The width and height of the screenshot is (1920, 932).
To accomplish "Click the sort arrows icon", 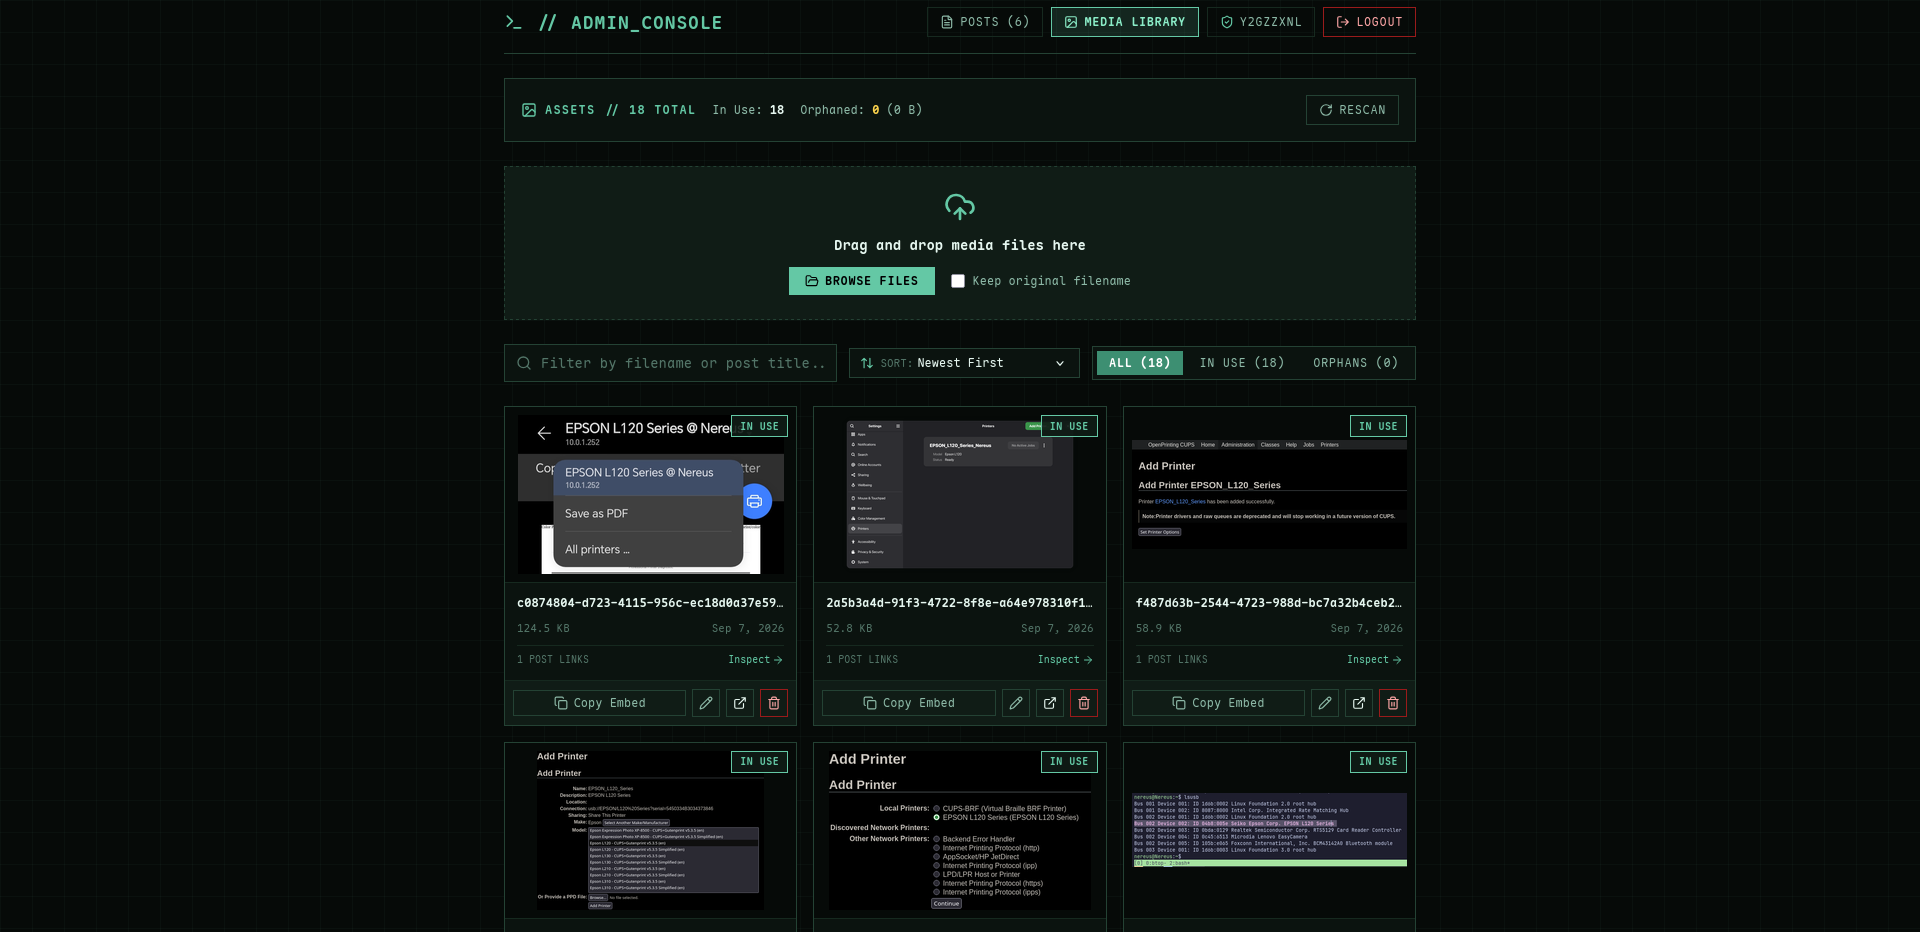I will click(x=867, y=363).
